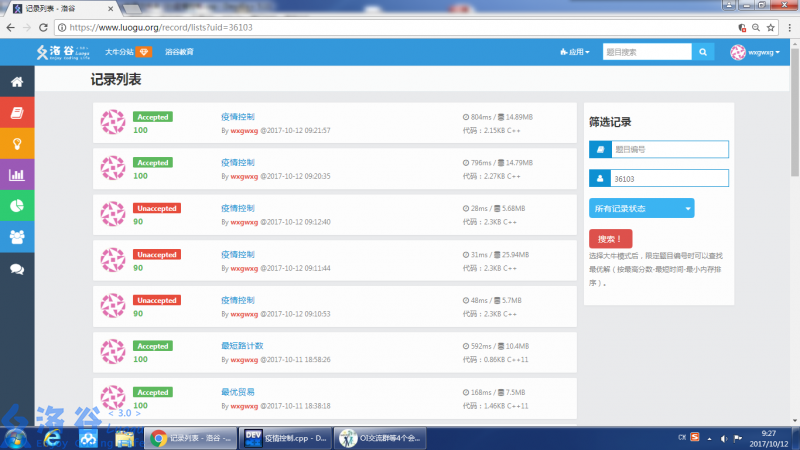
Task: Open the 最短路计数 problem link
Action: click(x=242, y=346)
